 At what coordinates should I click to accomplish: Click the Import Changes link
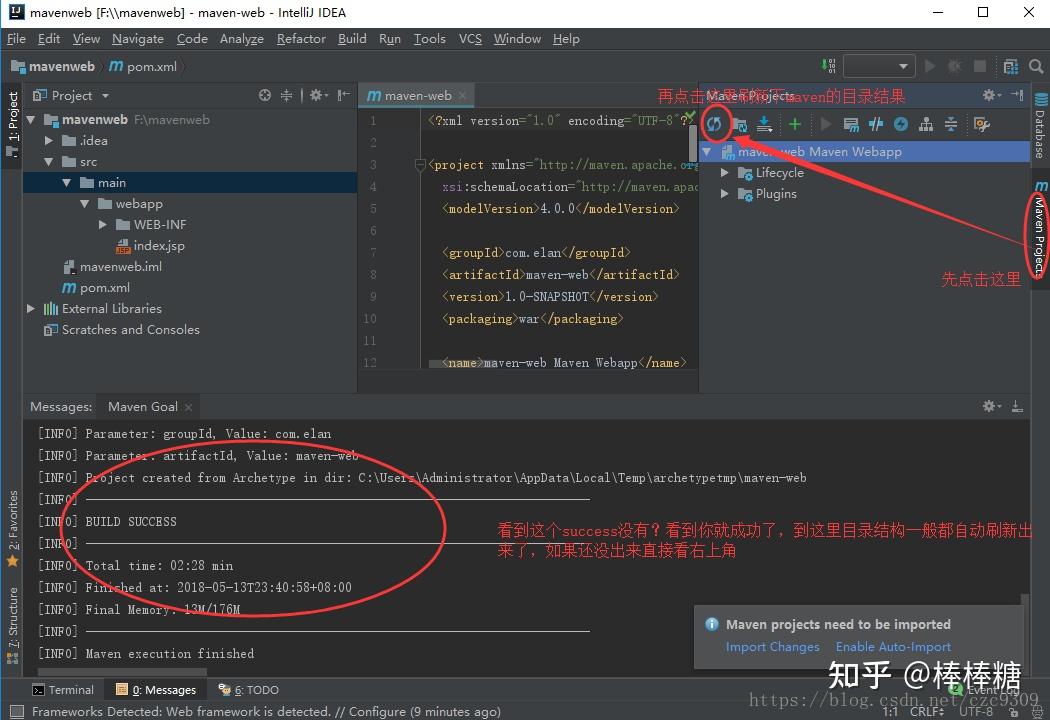pyautogui.click(x=773, y=646)
